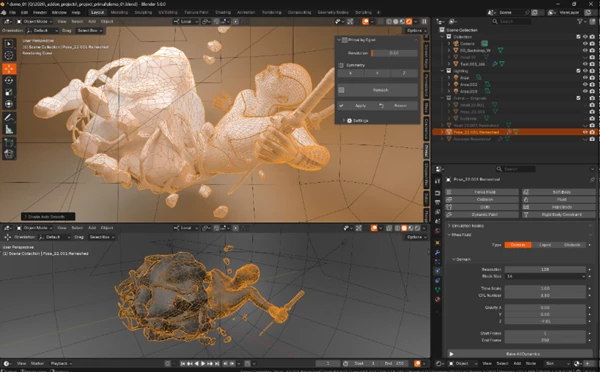Select the Measure tool in top viewport
Image resolution: width=600 pixels, height=372 pixels.
(x=9, y=129)
